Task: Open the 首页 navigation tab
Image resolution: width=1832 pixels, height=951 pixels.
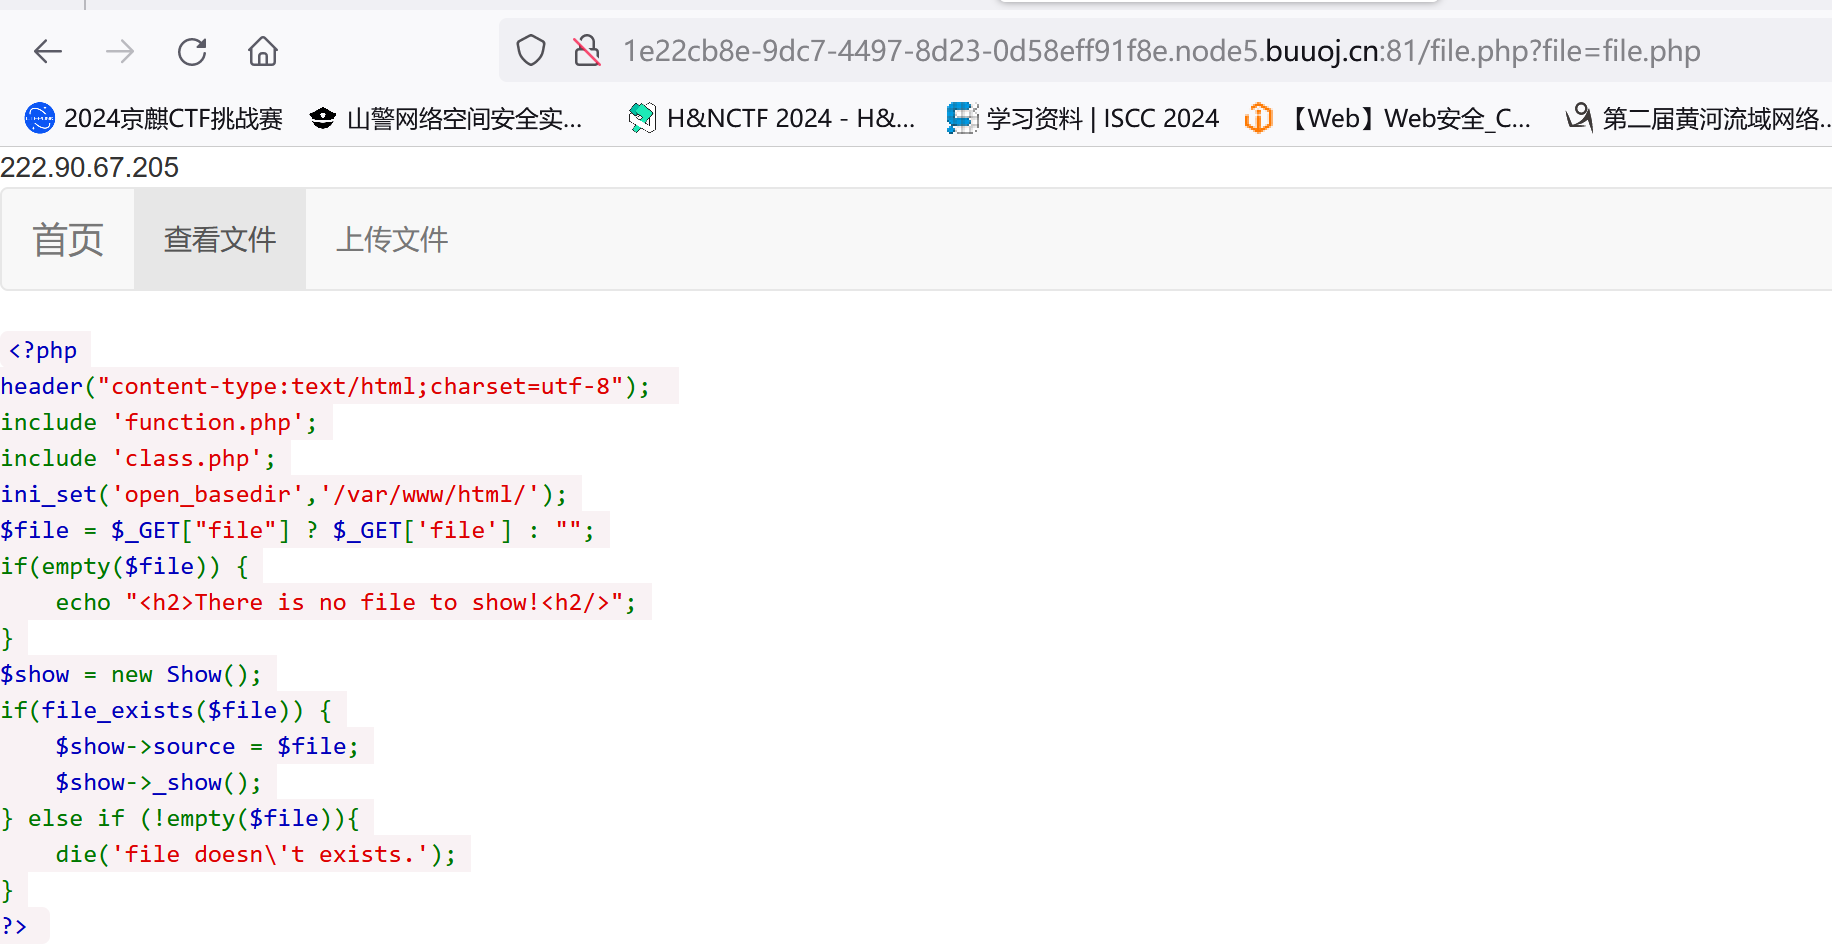Action: (68, 240)
